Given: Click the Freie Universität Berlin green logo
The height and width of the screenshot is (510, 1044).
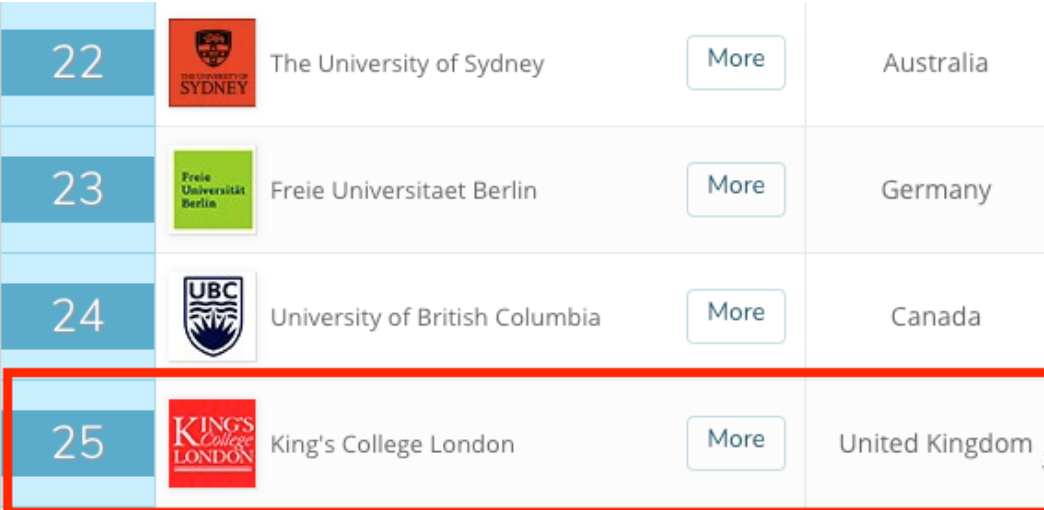Looking at the screenshot, I should tap(212, 189).
